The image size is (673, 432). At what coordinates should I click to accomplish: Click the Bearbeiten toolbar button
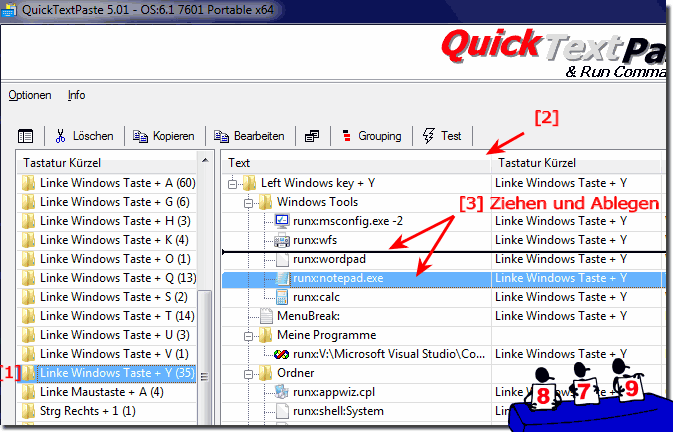pos(249,136)
